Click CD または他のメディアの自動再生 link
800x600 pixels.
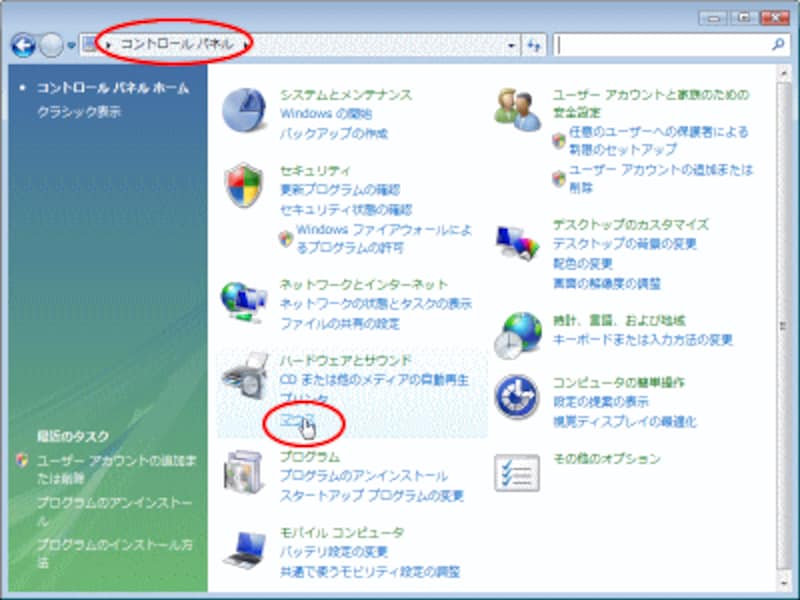coord(374,380)
